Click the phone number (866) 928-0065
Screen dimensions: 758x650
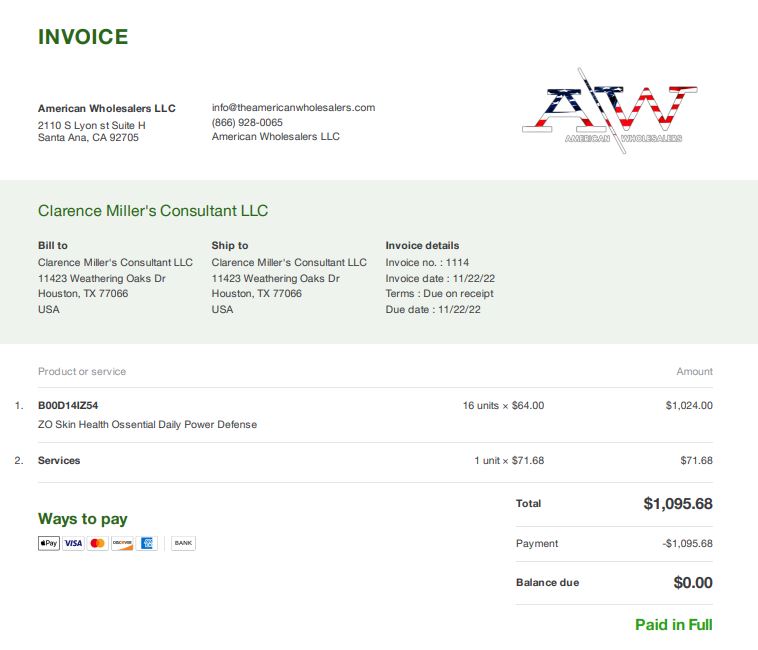(247, 122)
